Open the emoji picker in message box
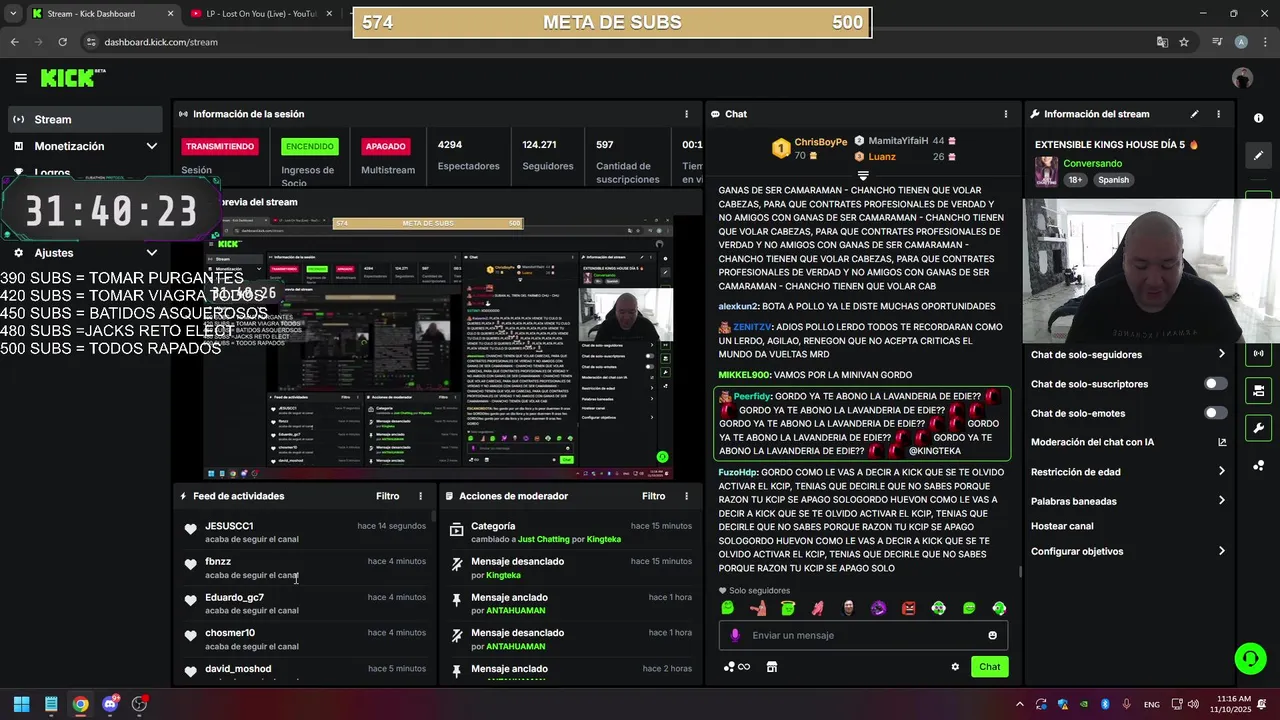 coord(992,635)
